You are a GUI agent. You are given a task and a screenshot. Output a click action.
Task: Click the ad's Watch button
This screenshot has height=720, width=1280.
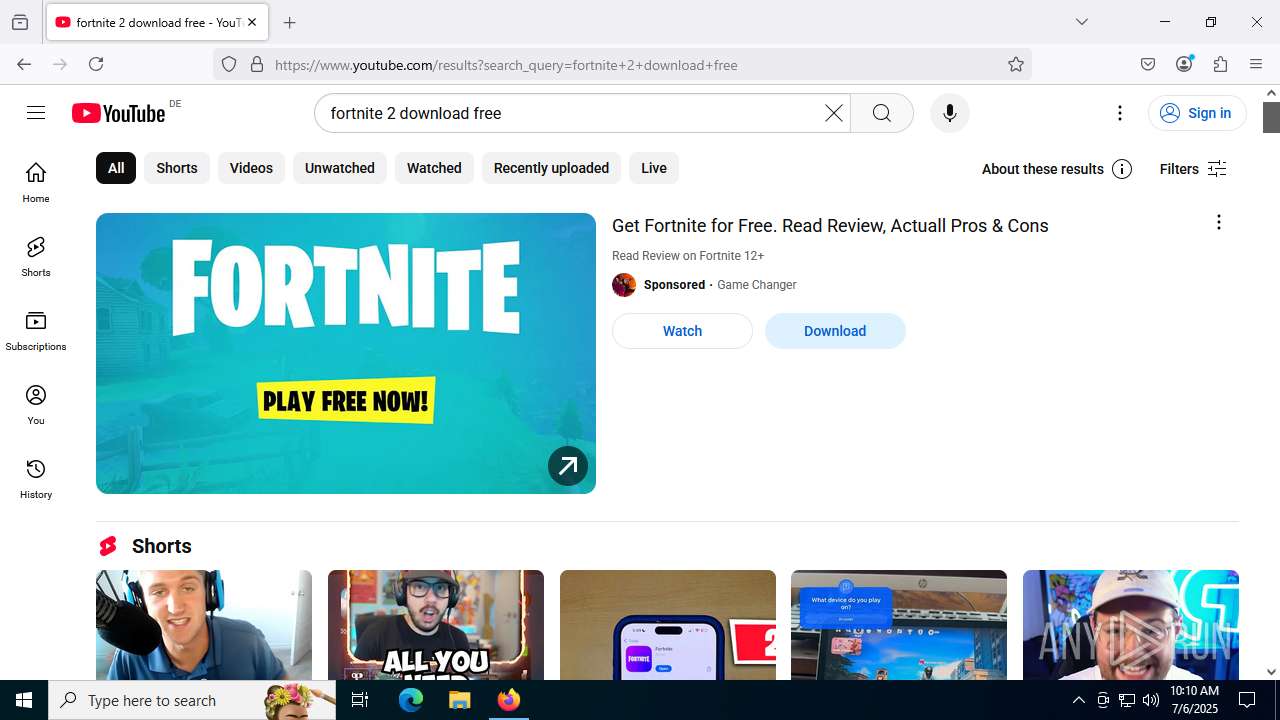coord(682,331)
